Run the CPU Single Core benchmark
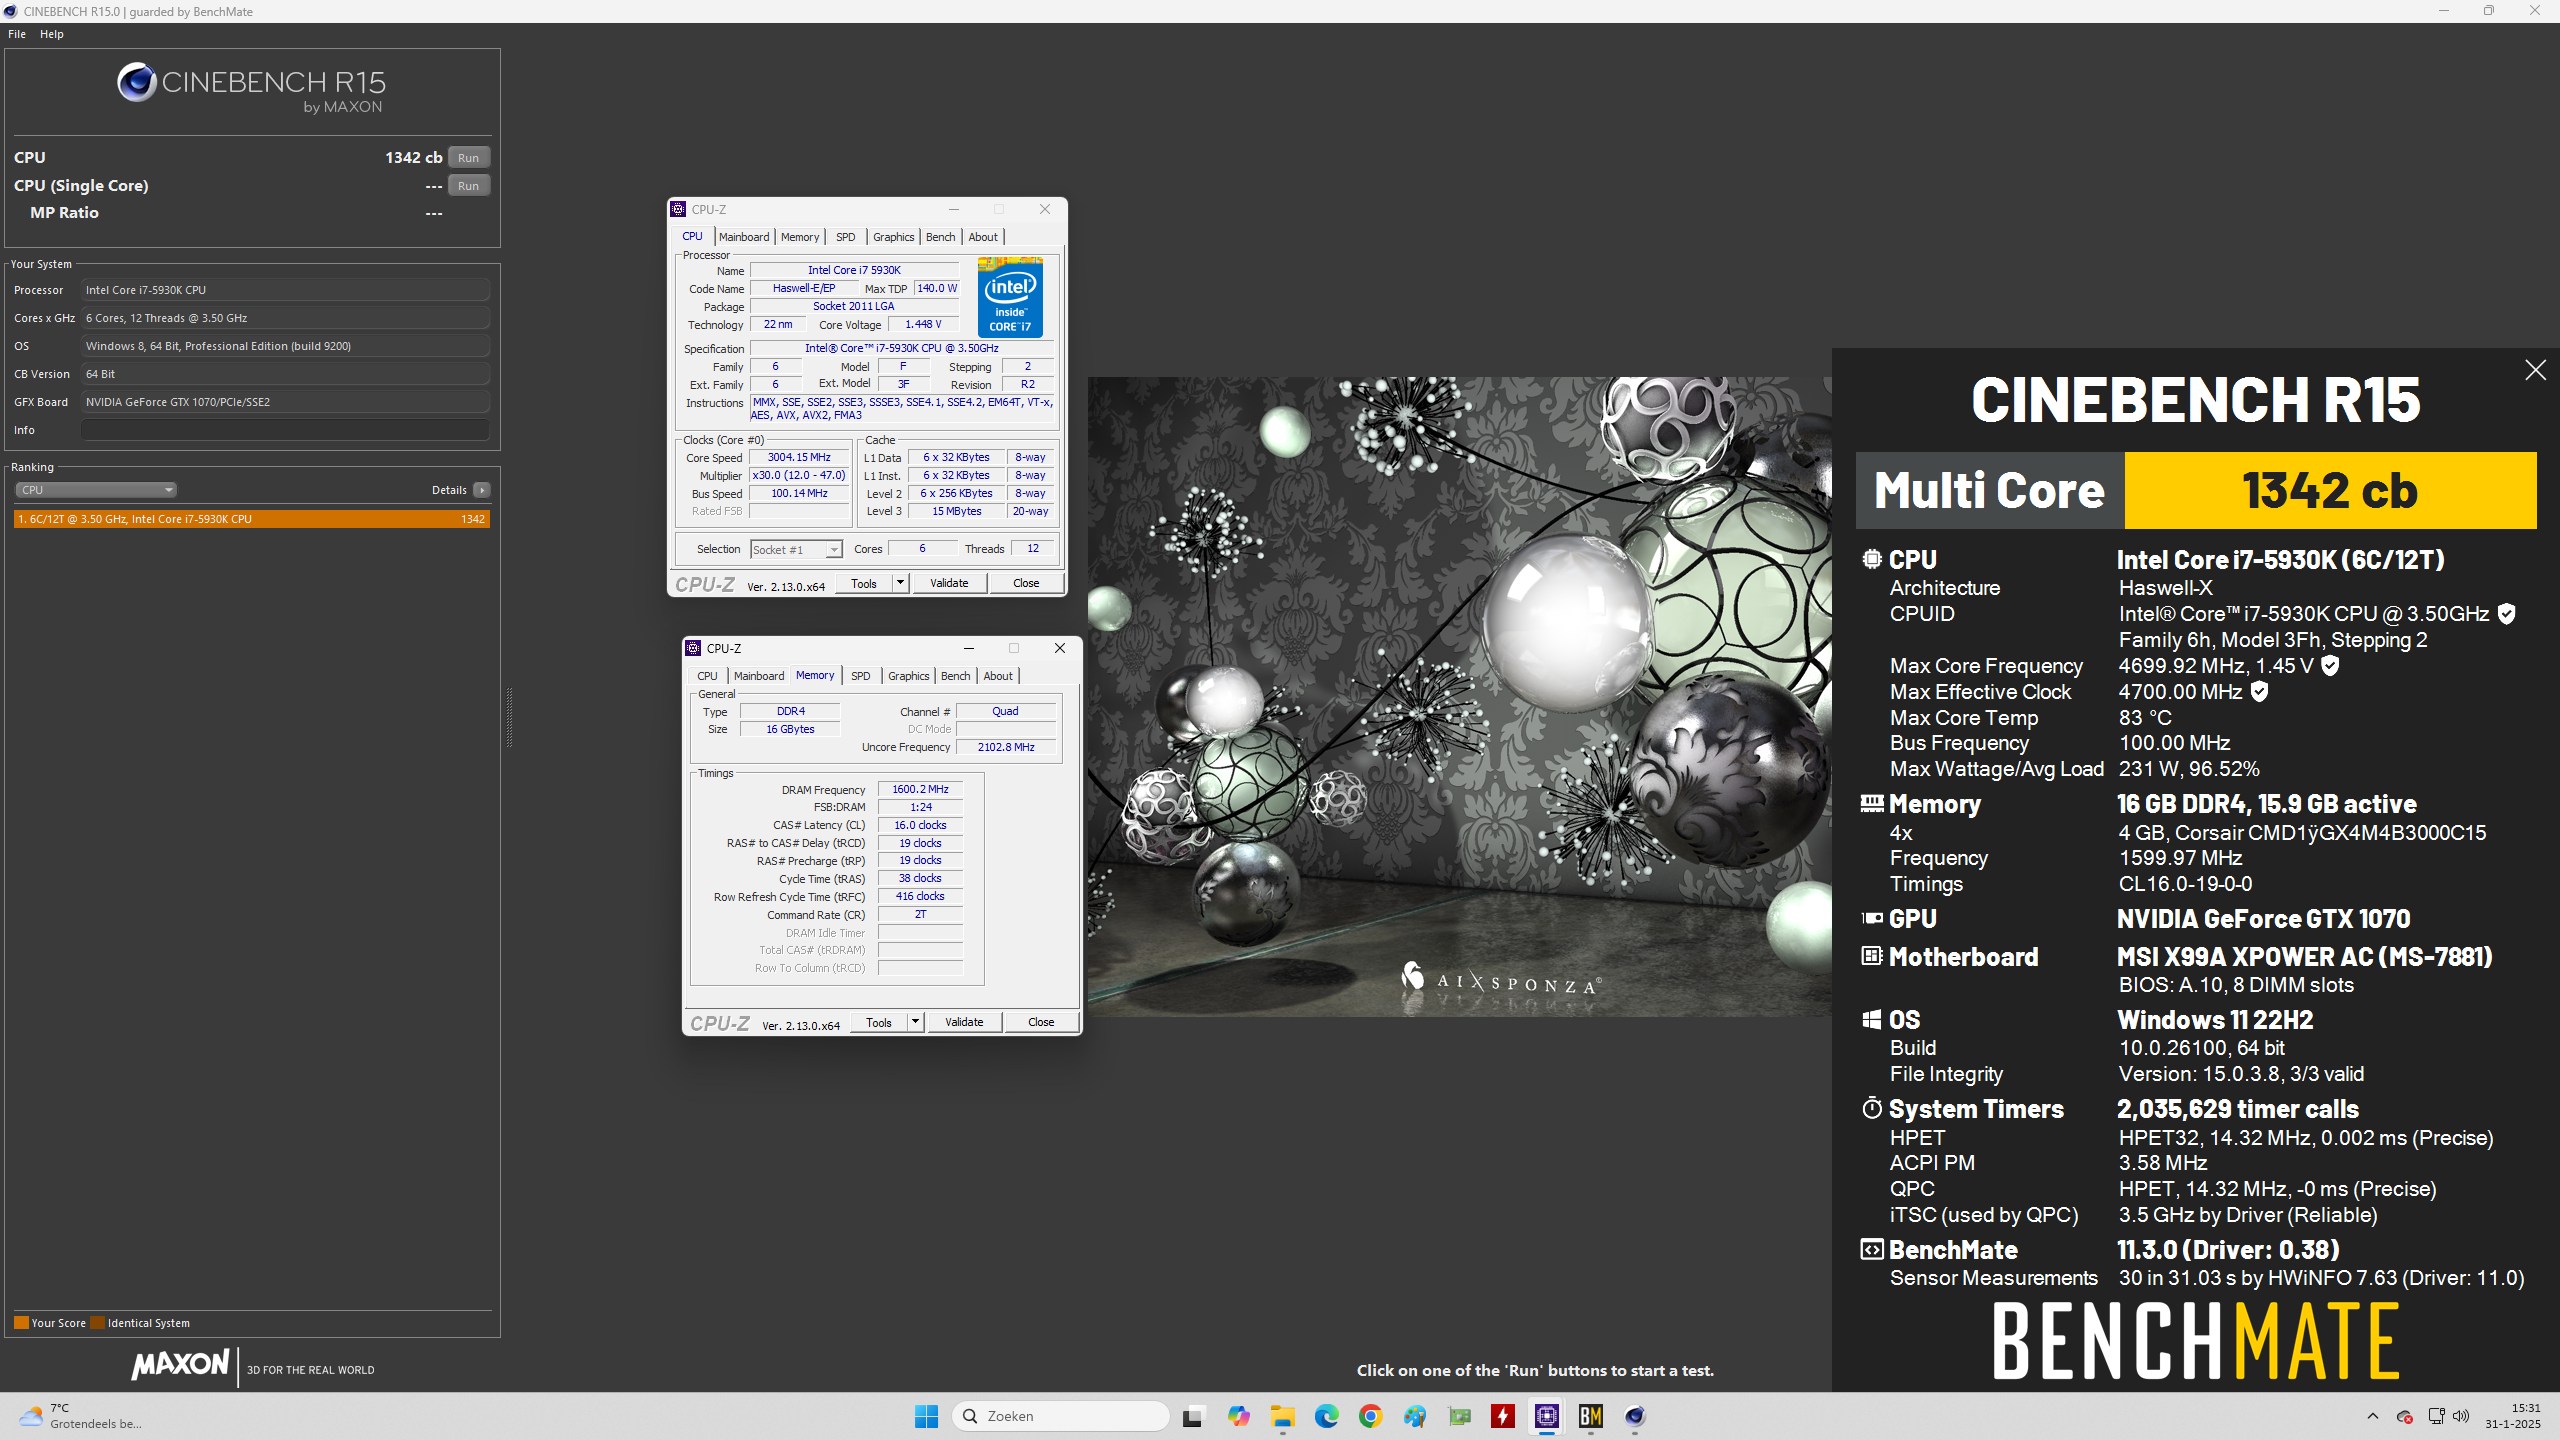Viewport: 2560px width, 1440px height. pos(468,185)
